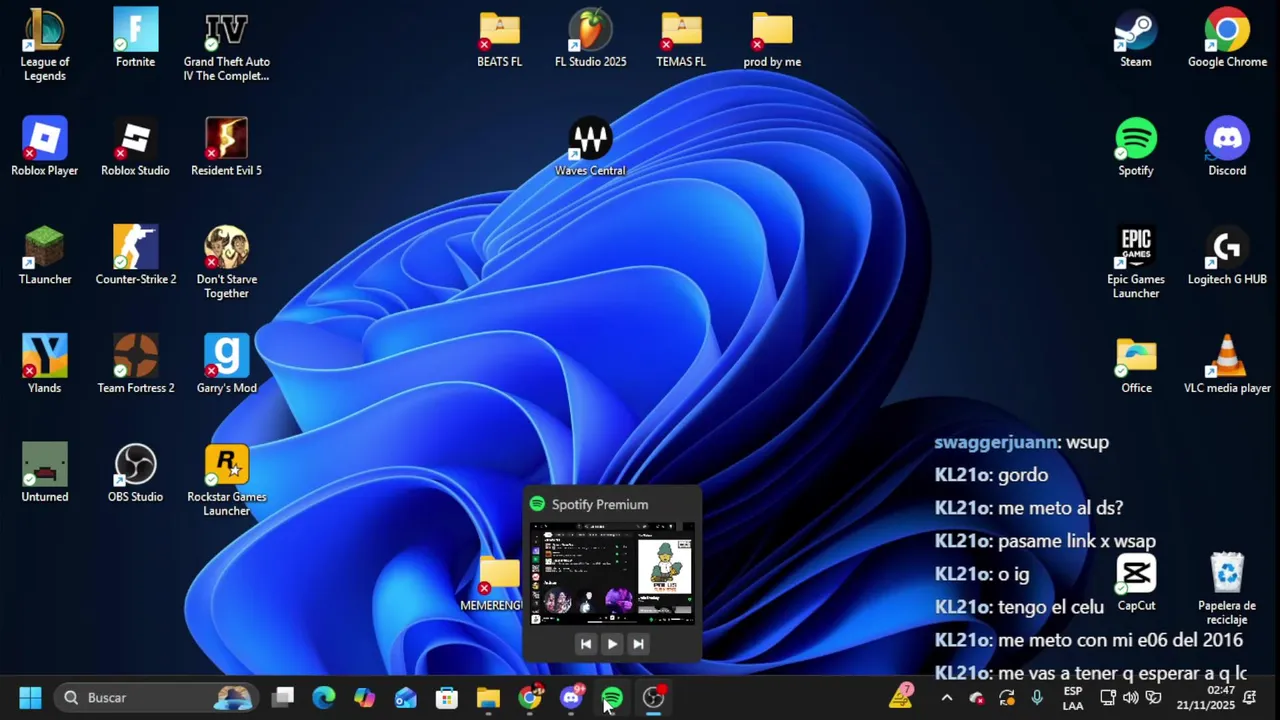This screenshot has width=1280, height=720.
Task: Open Team Fortress 2 shortcut
Action: [x=135, y=364]
